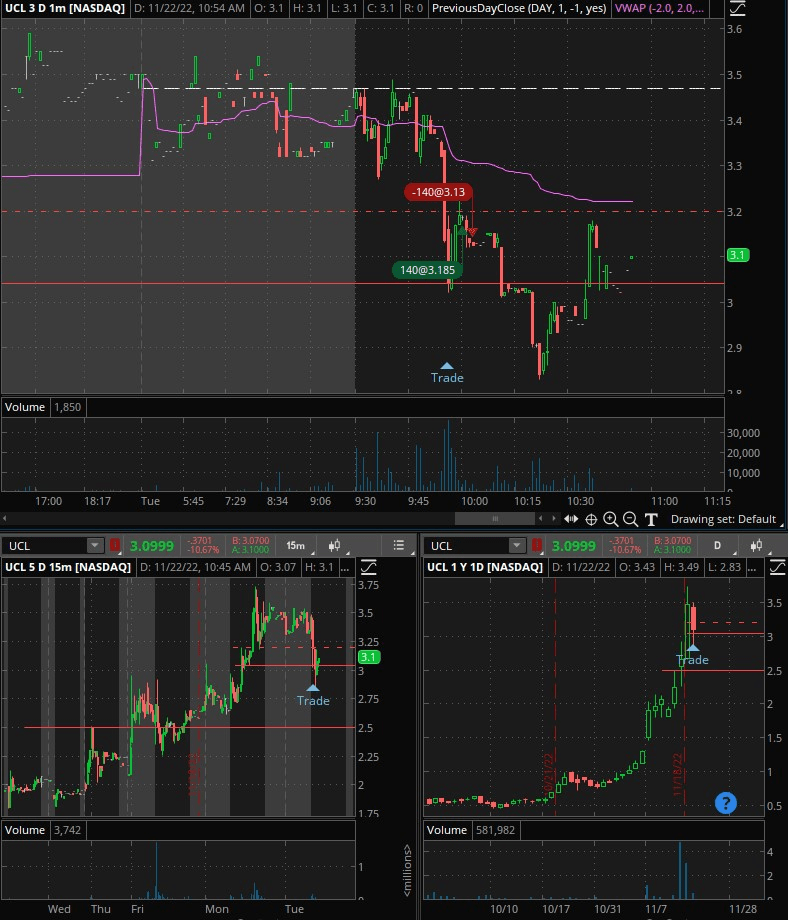Open the chart style candle icon on the 15m panel
Screen dimensions: 788x920
334,546
